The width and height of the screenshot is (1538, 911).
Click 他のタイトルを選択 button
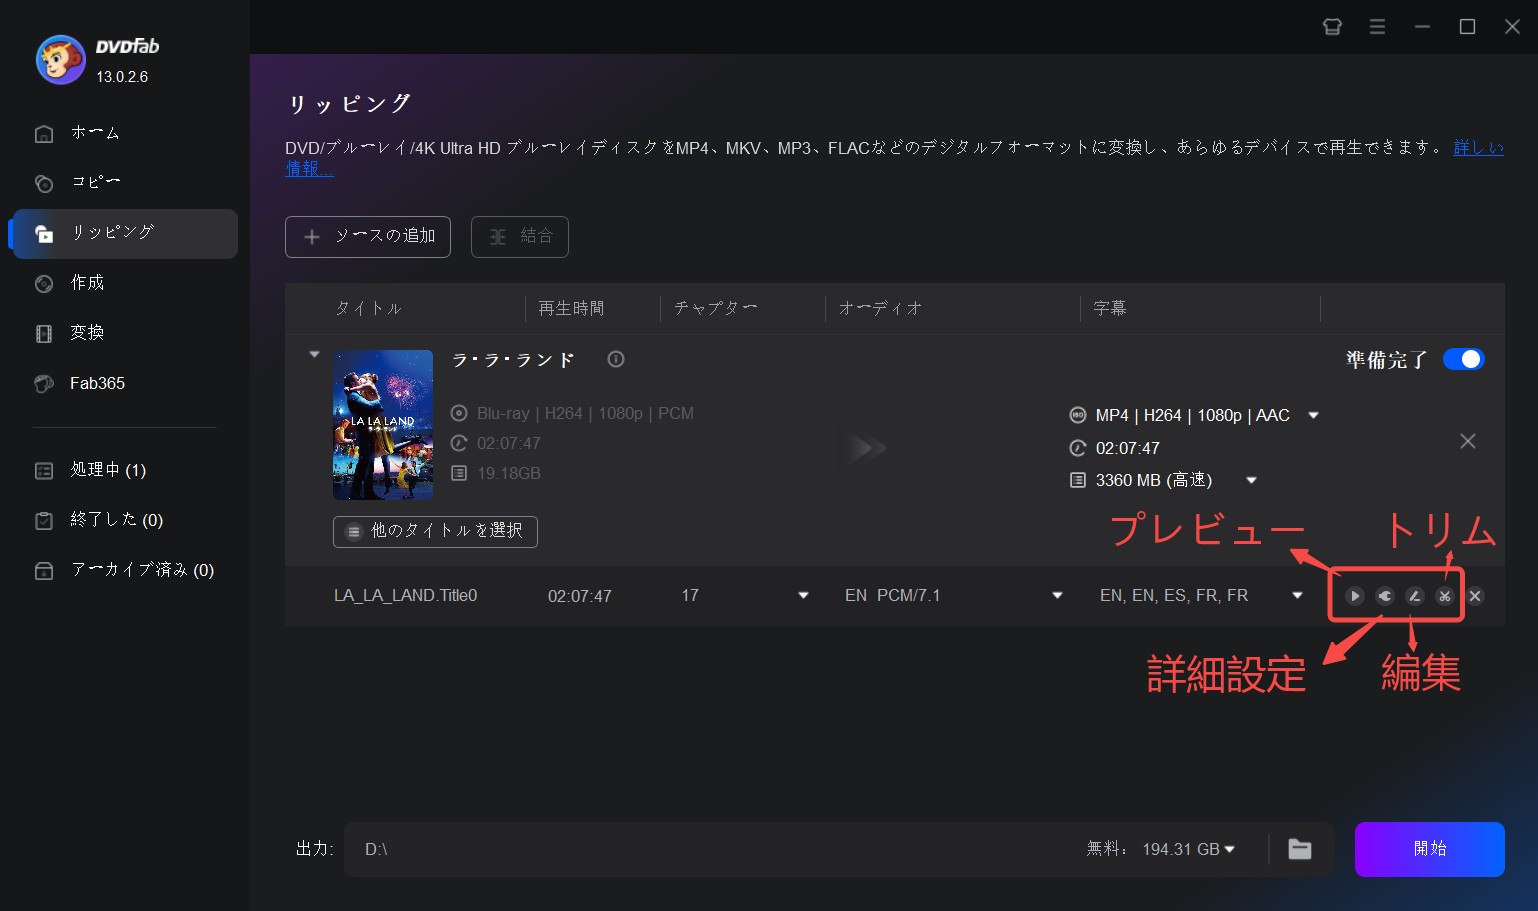pos(435,532)
